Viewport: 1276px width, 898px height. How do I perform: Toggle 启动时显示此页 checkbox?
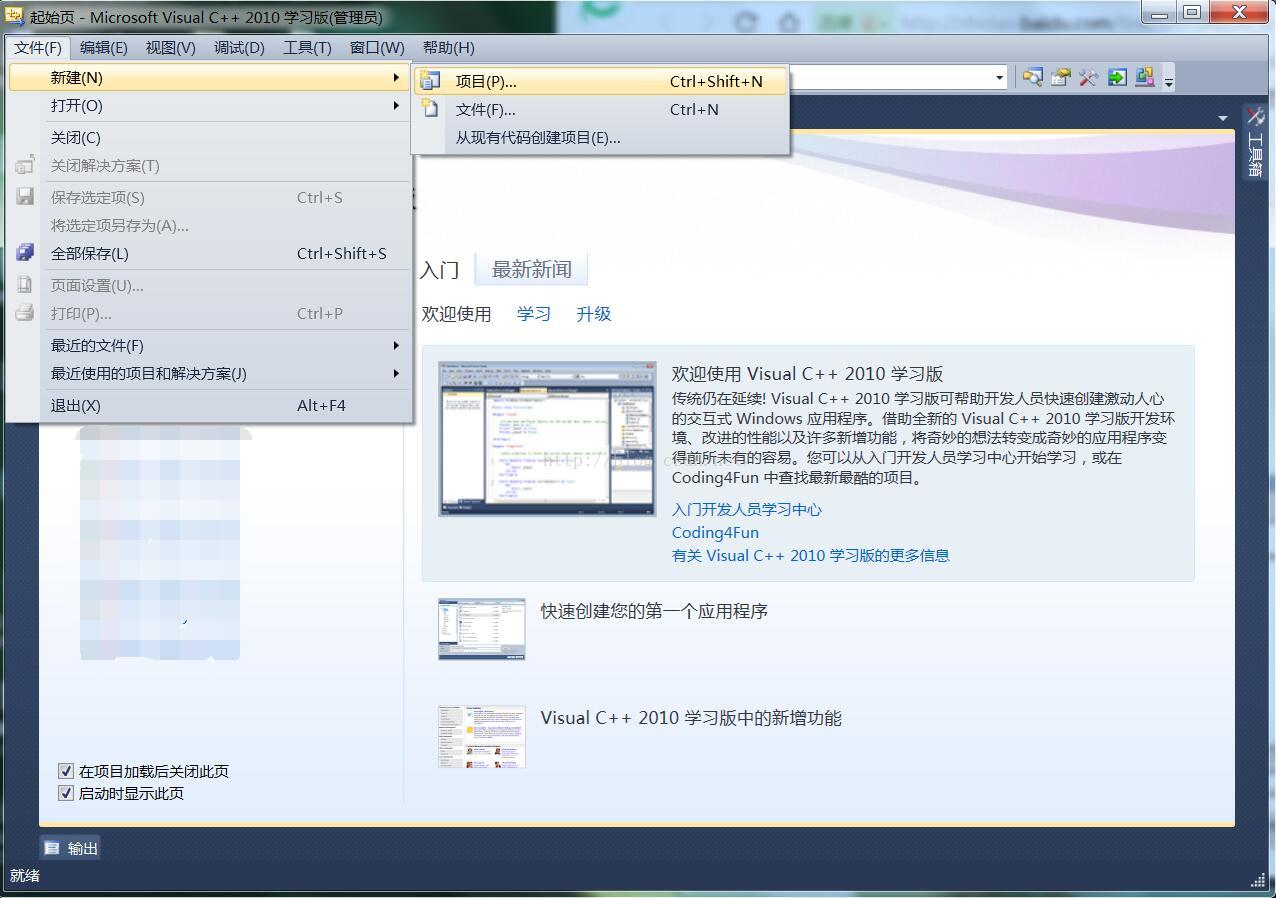(66, 793)
